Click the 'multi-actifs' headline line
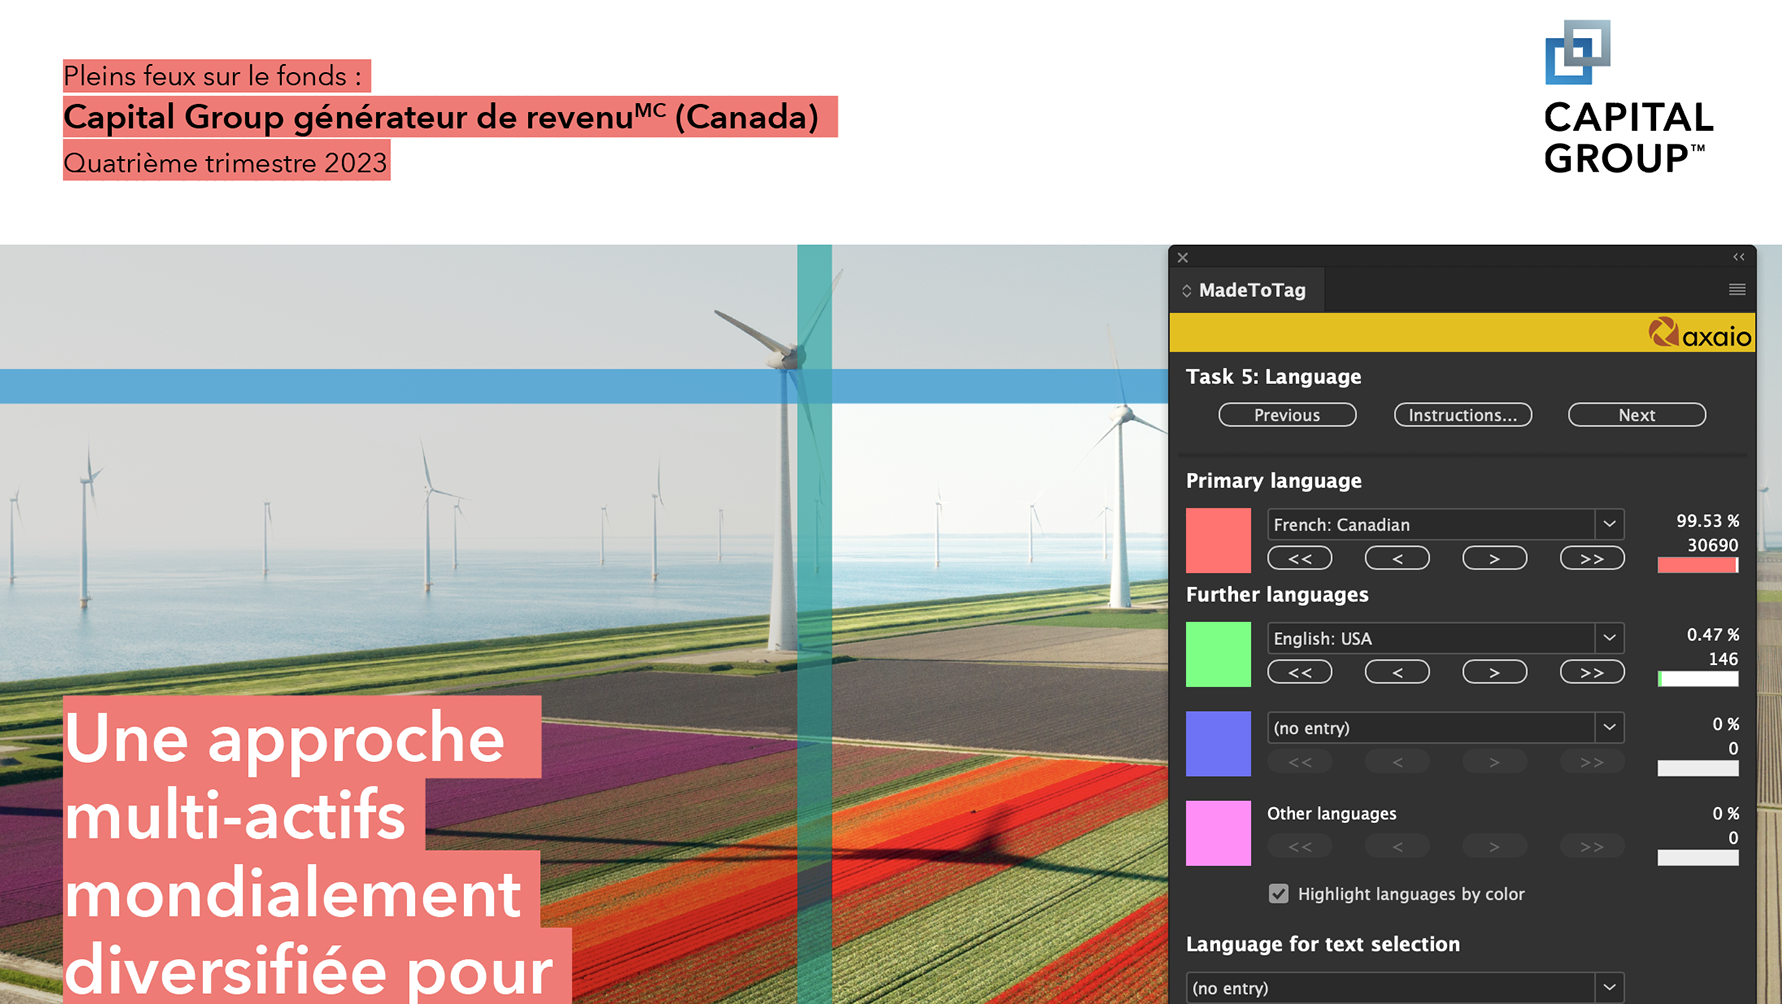The image size is (1782, 1004). coord(236,816)
